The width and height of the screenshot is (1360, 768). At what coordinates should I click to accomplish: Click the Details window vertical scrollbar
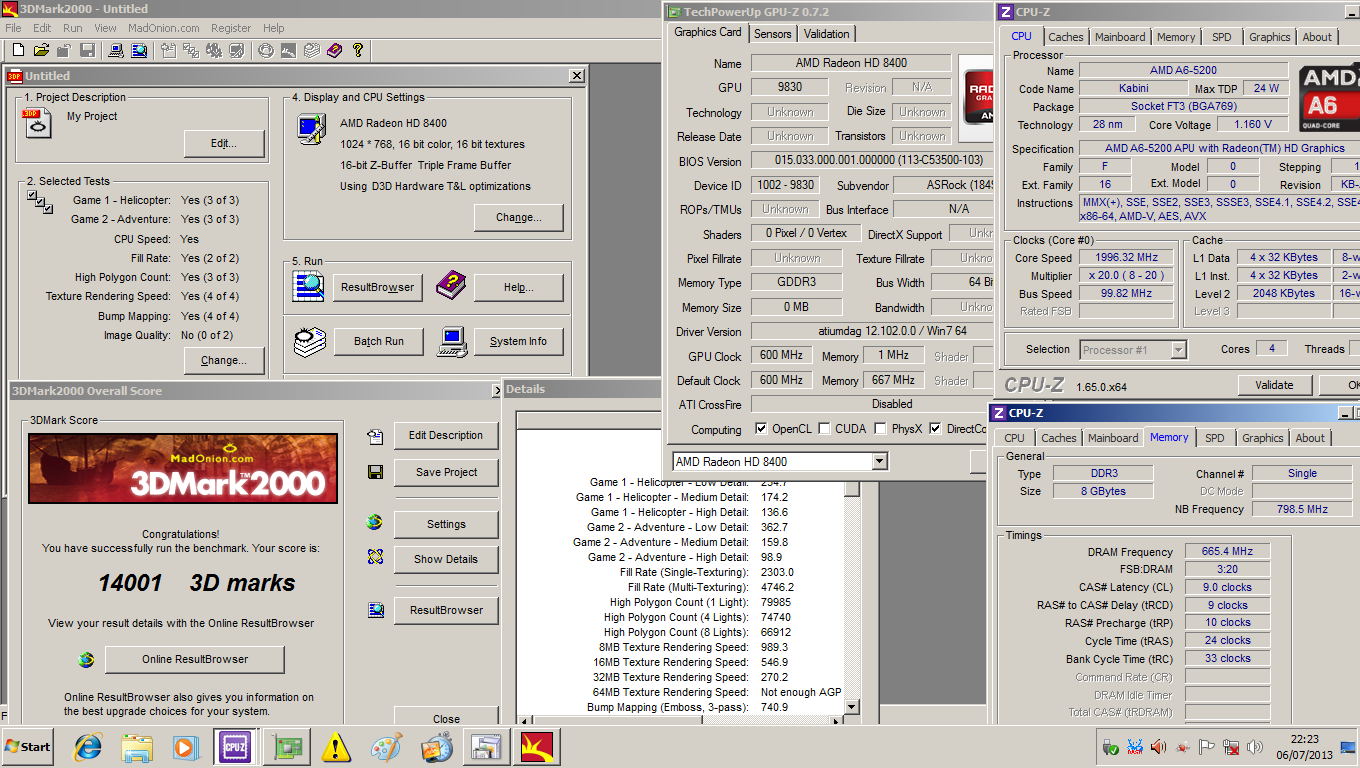coord(852,600)
